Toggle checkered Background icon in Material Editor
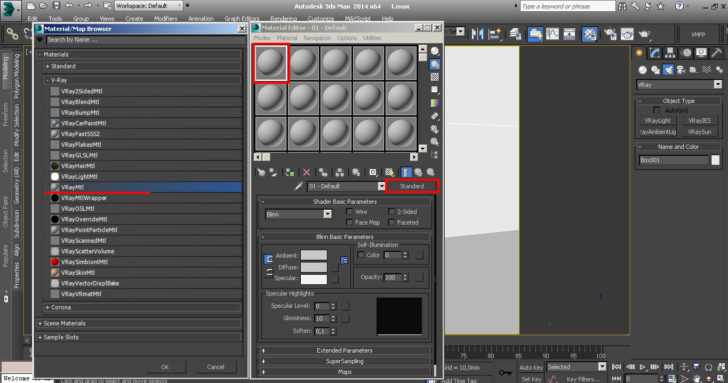Screen dimensions: 728x383 coord(435,77)
